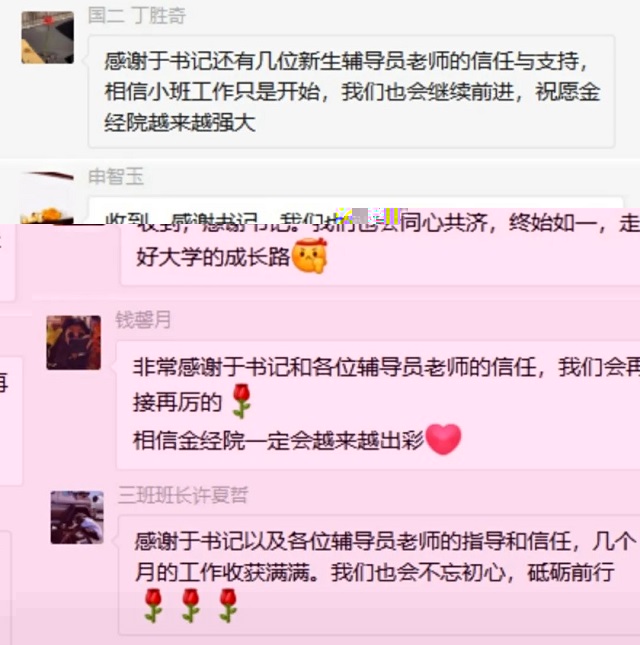Image resolution: width=640 pixels, height=645 pixels.
Task: Click the middle rose emoji in 许夏哲's message
Action: [190, 605]
